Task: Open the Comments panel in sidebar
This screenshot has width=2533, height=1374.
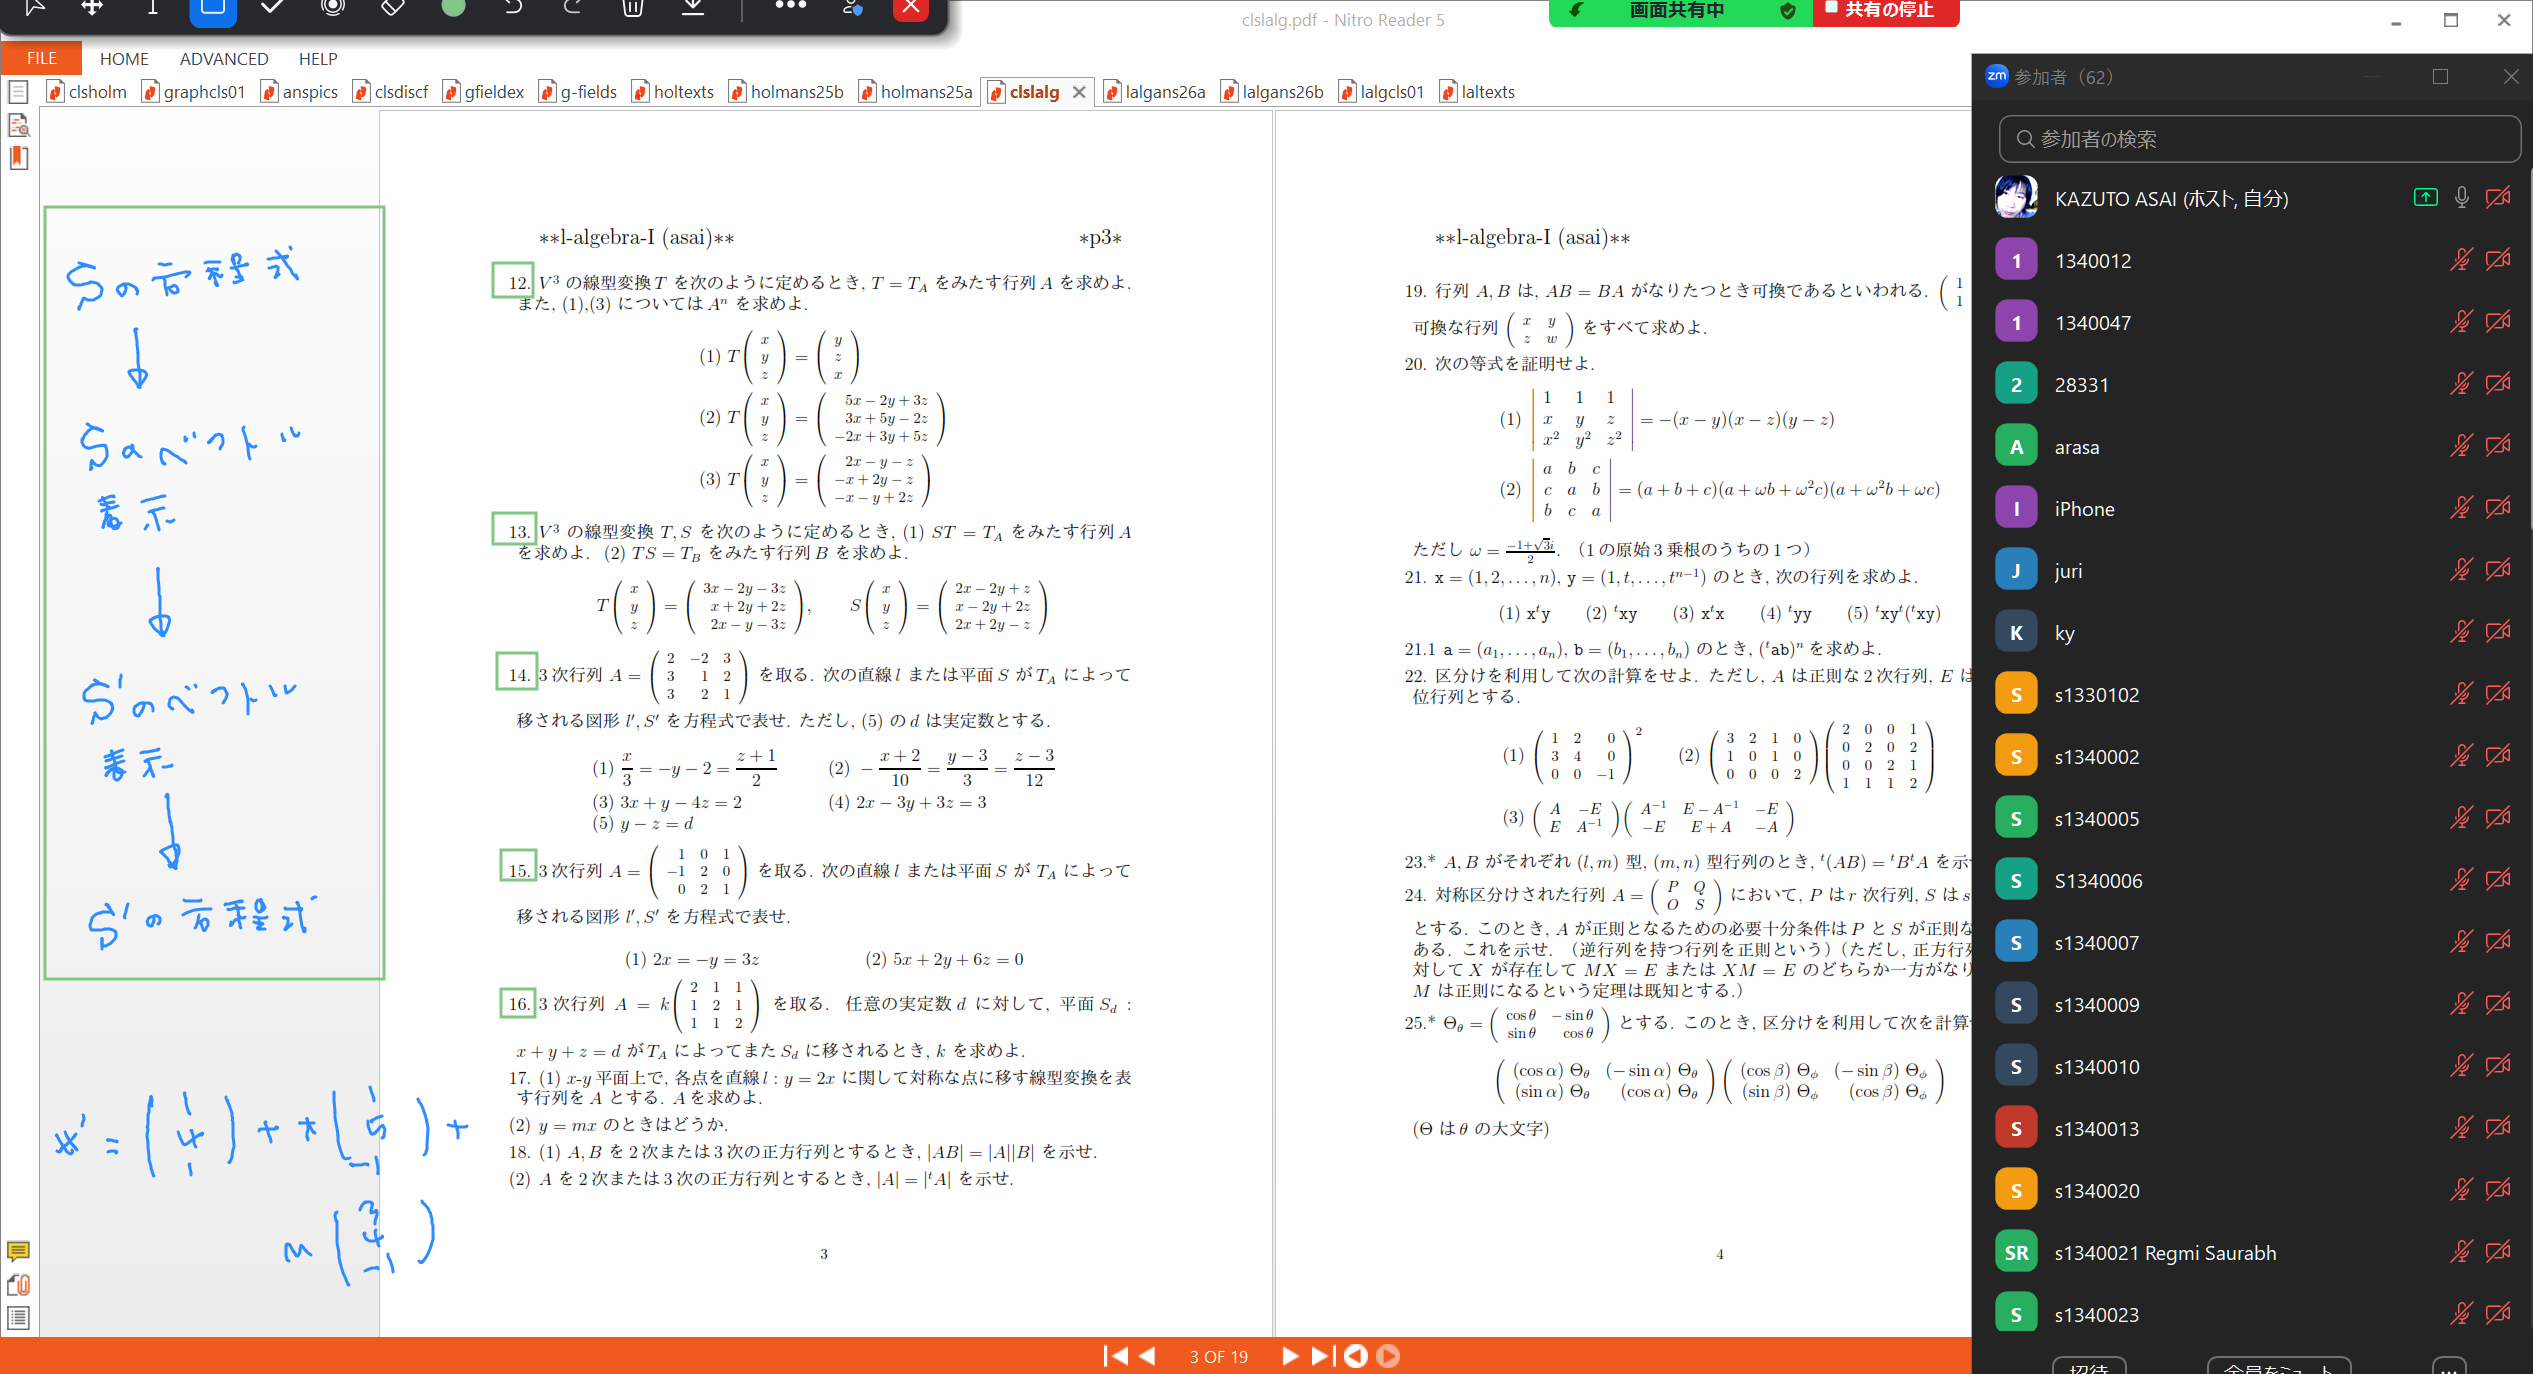Action: [x=18, y=1251]
